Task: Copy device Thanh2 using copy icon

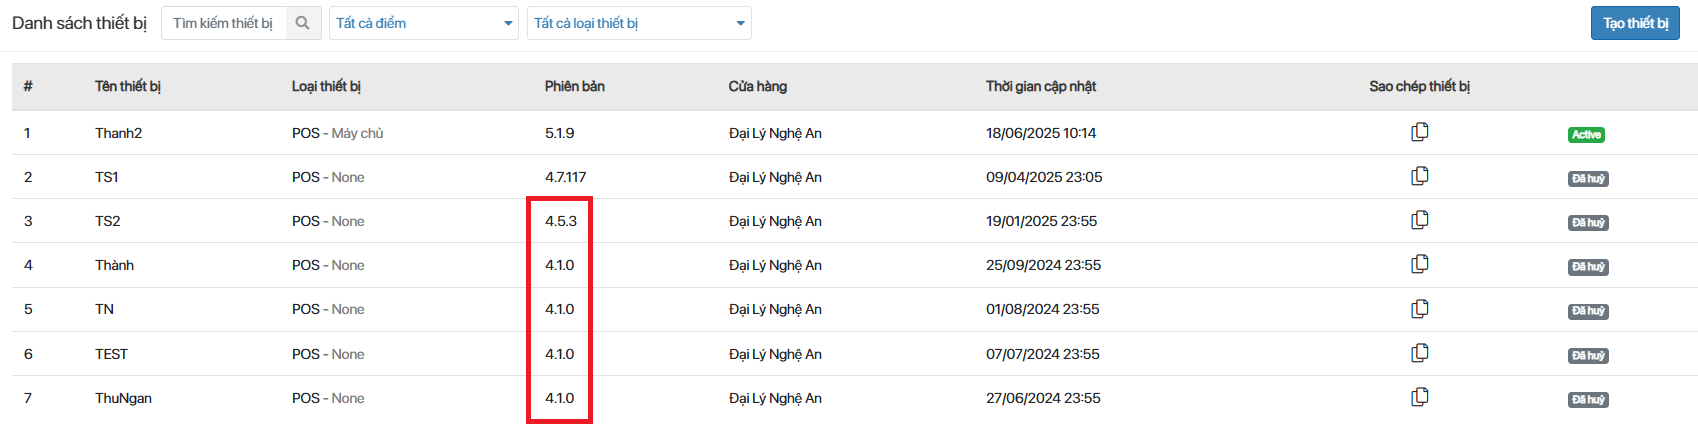Action: click(x=1419, y=132)
